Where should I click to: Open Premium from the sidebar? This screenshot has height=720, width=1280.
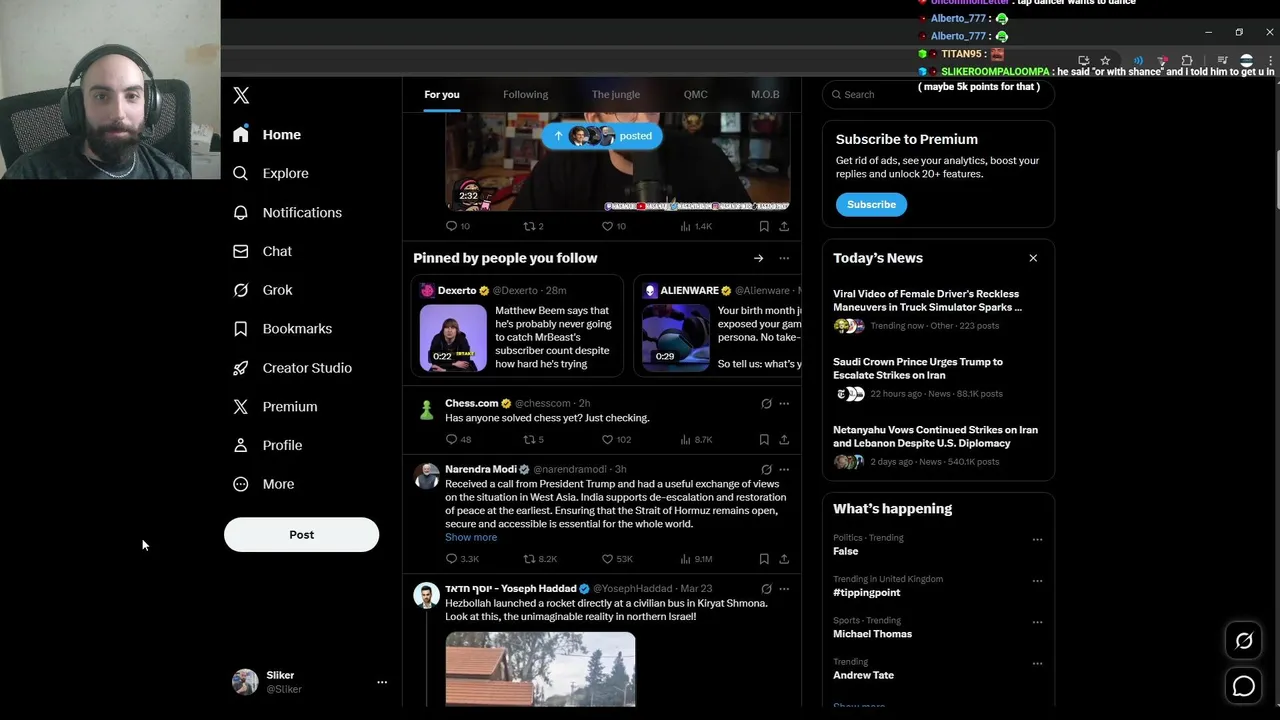(275, 406)
